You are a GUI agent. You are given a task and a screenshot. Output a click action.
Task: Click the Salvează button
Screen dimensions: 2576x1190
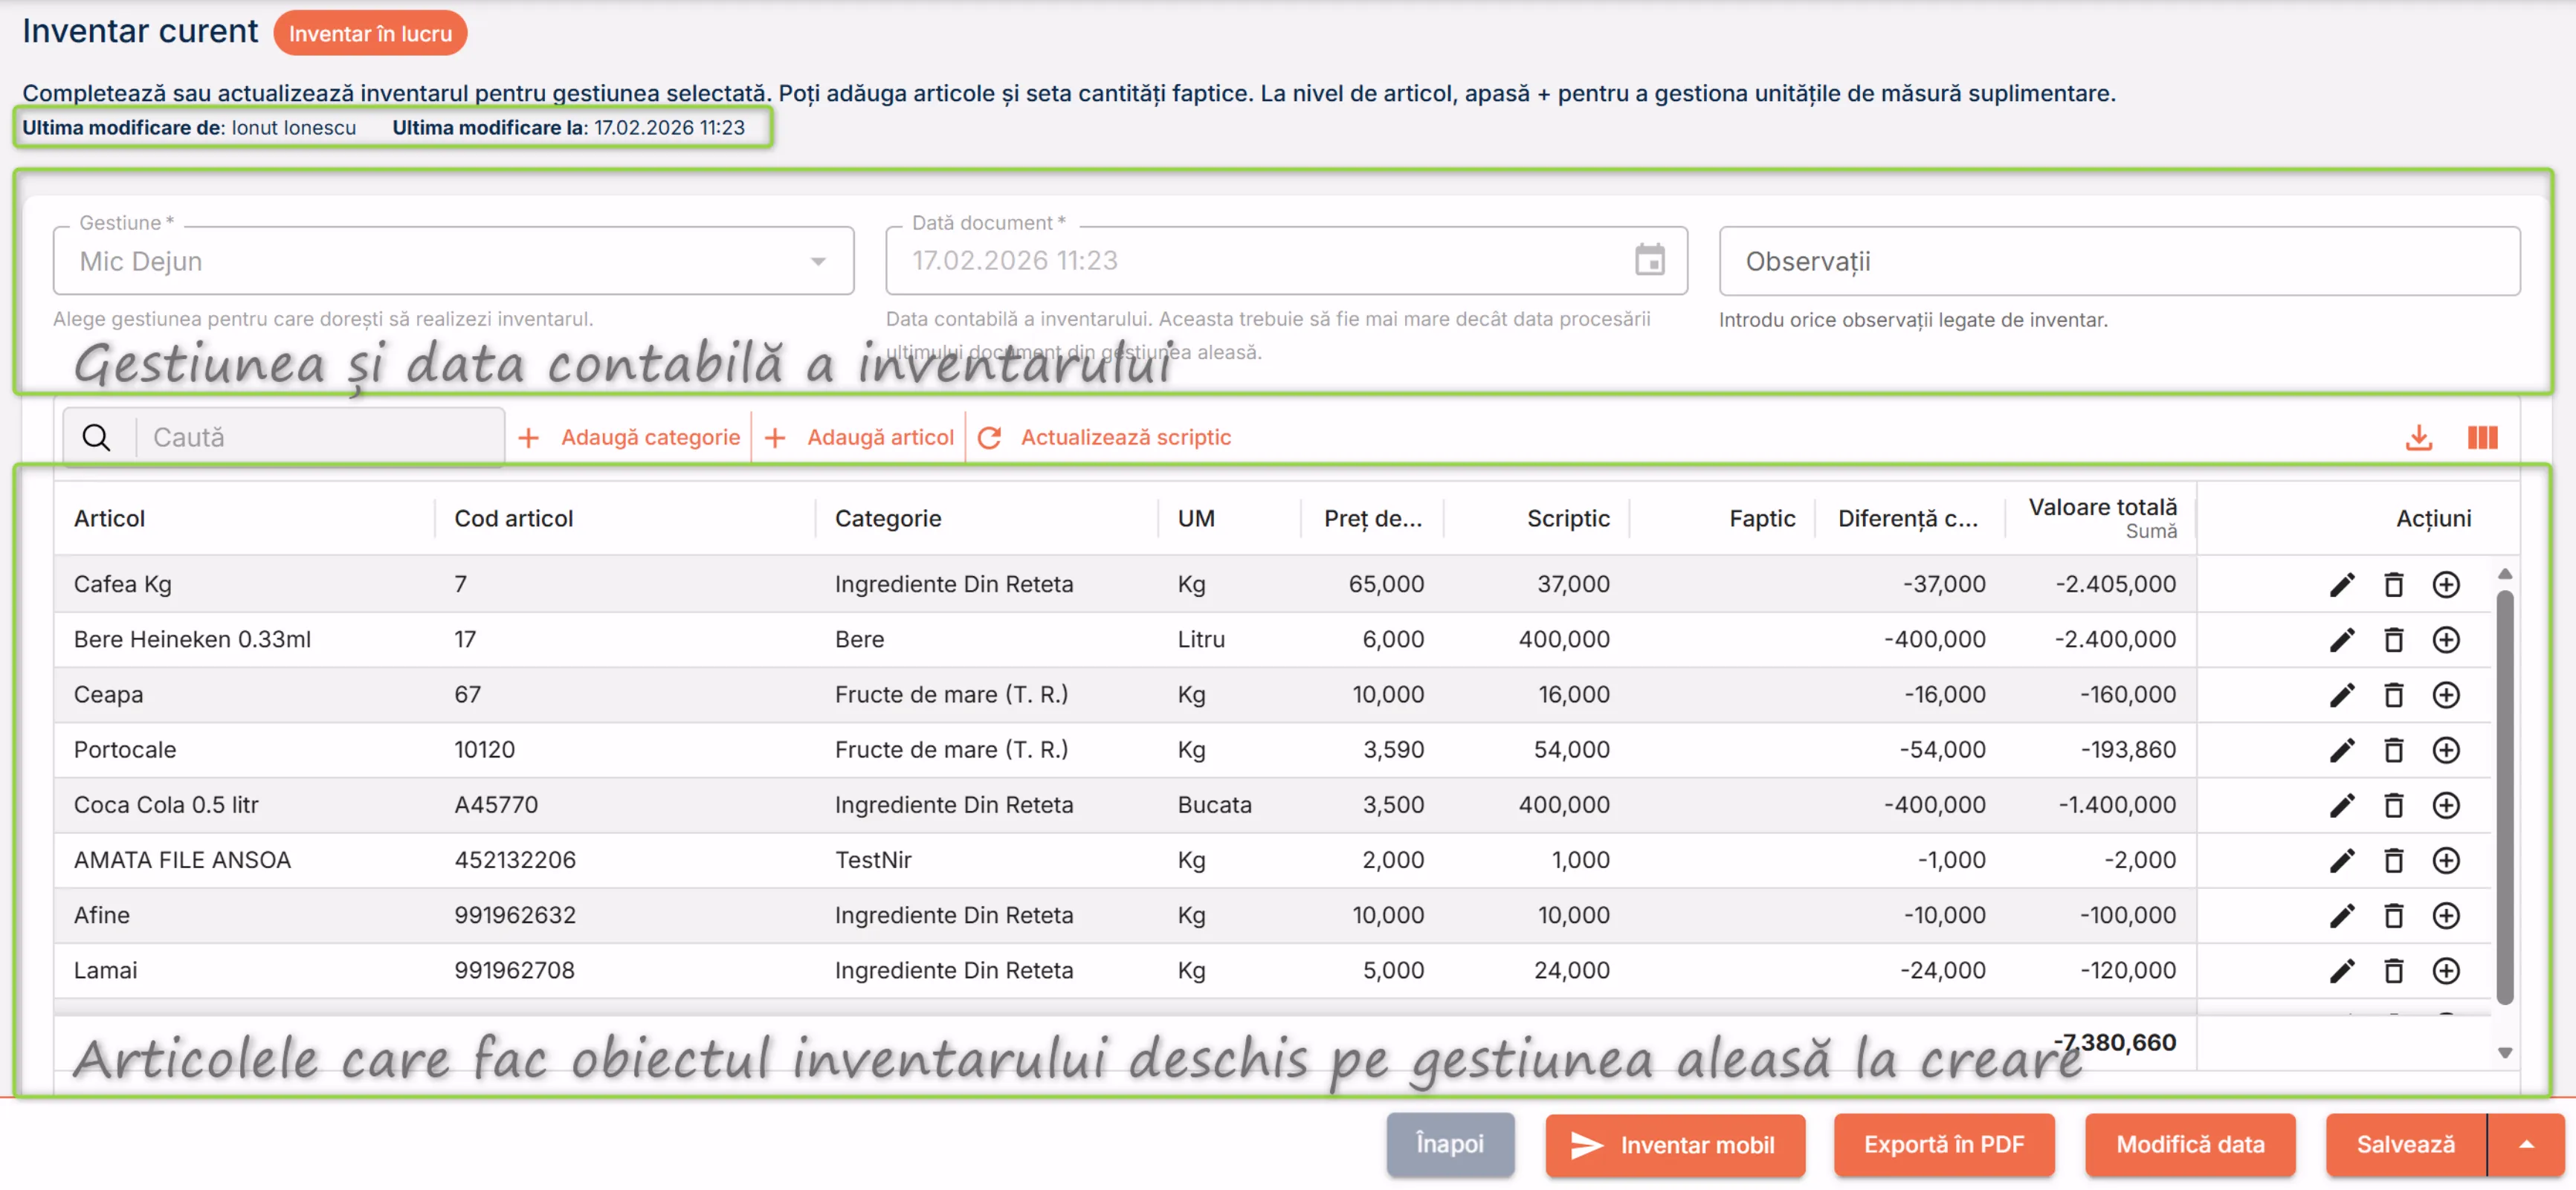click(2405, 1145)
